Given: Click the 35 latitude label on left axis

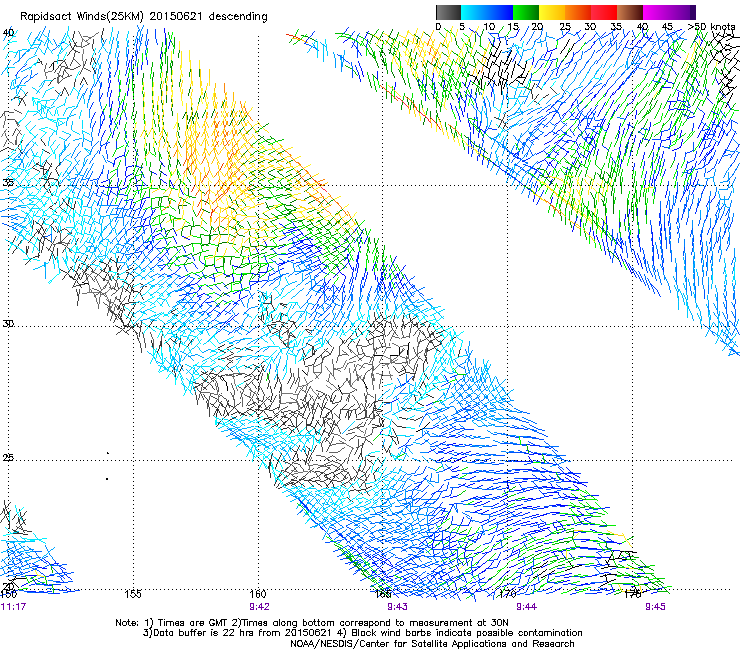Looking at the screenshot, I should pos(8,182).
